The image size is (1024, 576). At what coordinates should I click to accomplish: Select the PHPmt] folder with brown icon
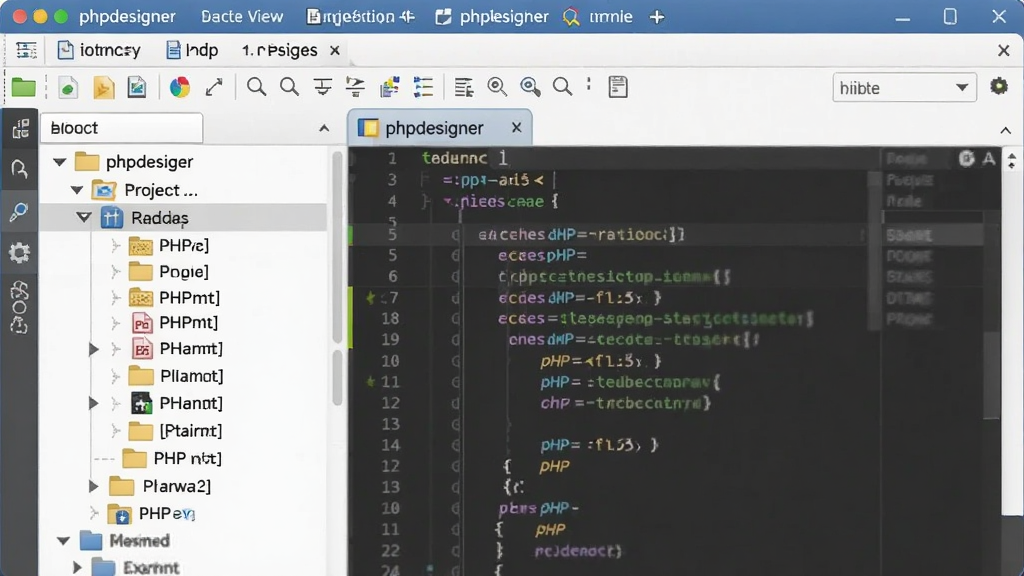point(174,298)
